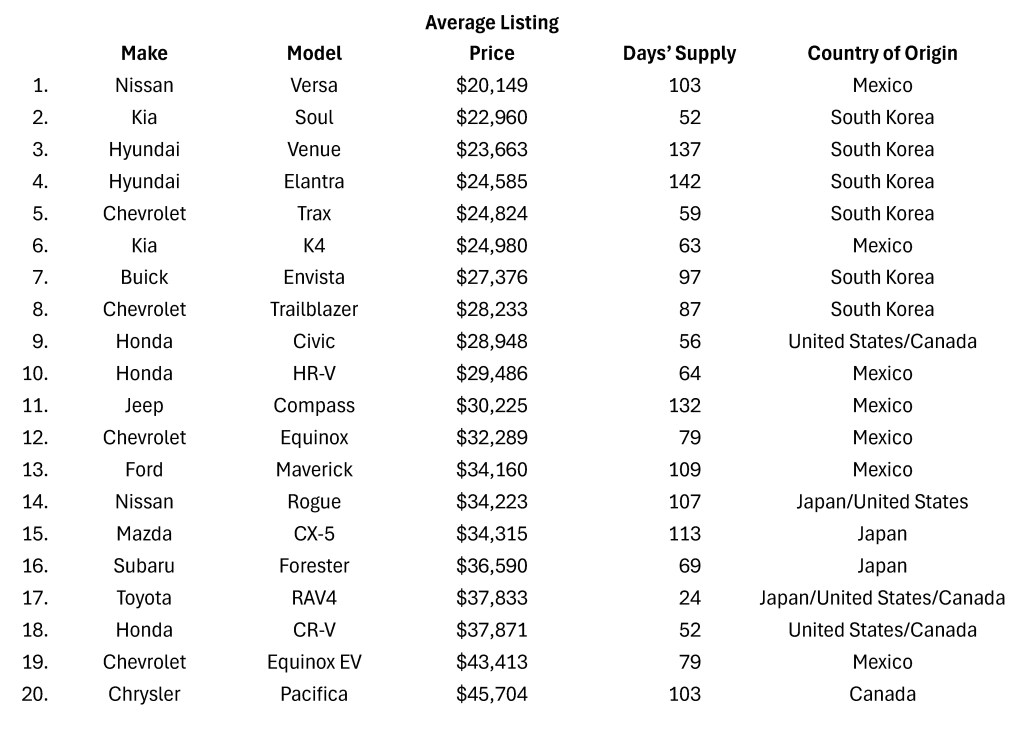Click the Mazda CX-5 model cell

314,533
